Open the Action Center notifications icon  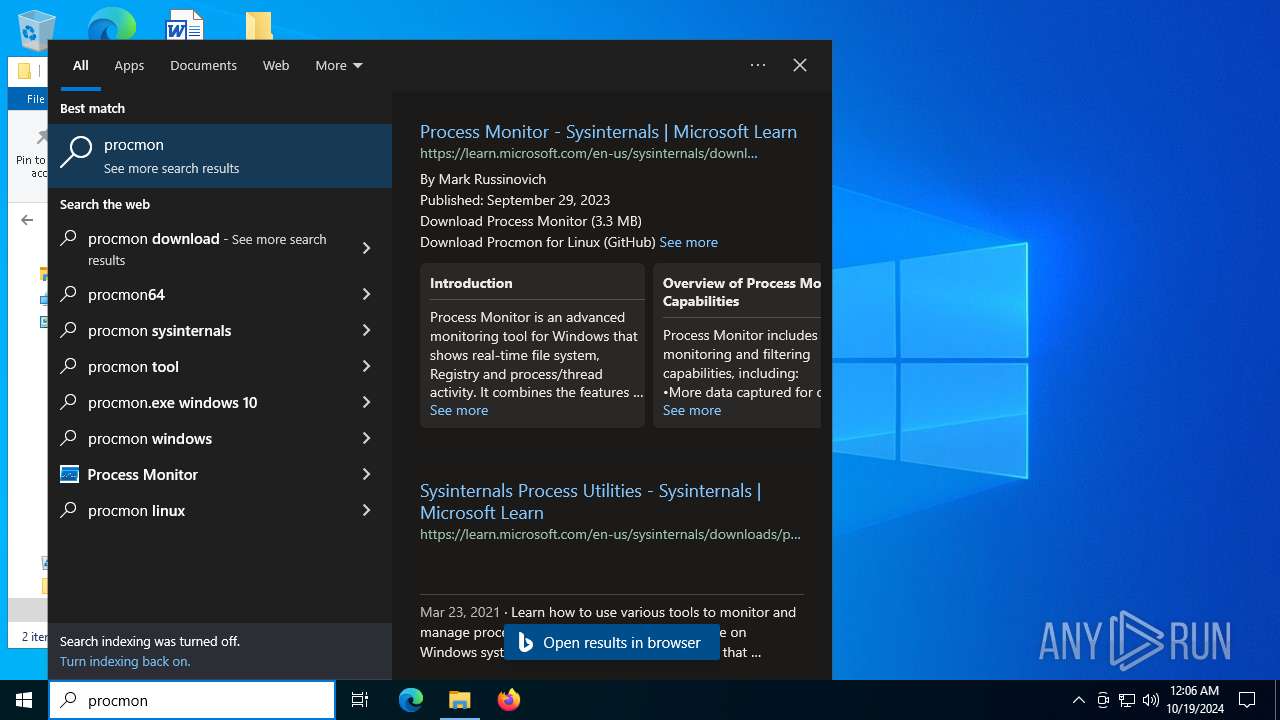pyautogui.click(x=1247, y=700)
